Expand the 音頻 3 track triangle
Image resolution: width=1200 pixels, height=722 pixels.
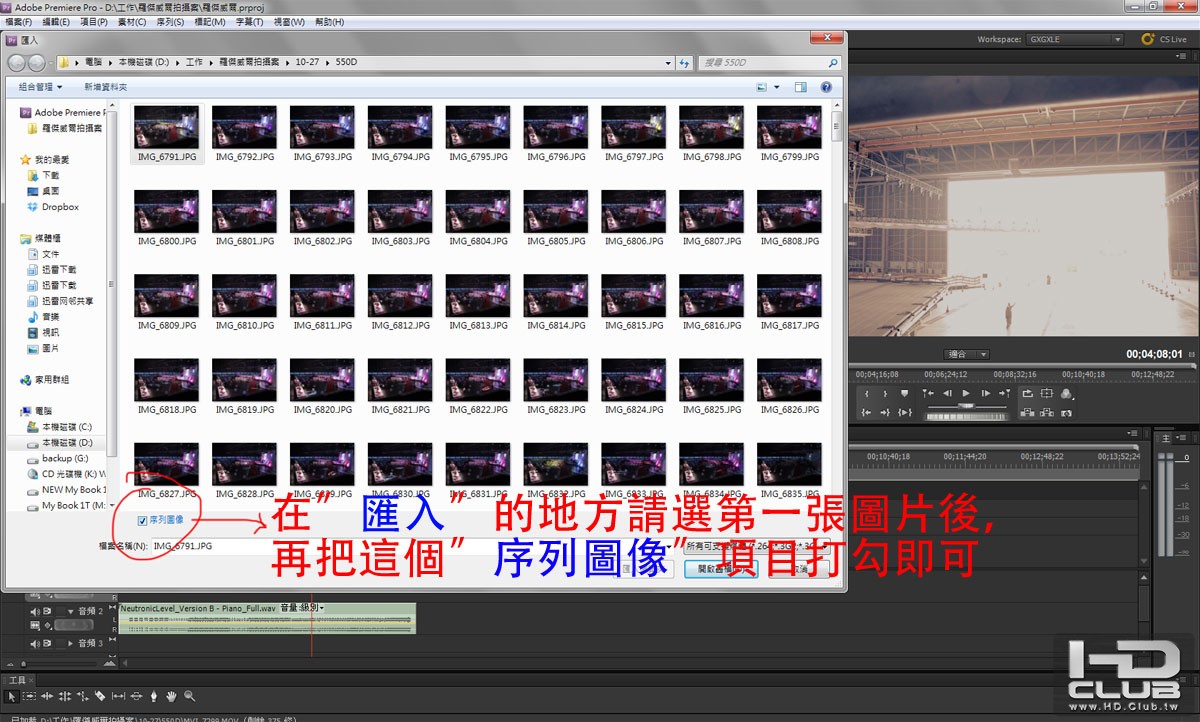tap(70, 643)
